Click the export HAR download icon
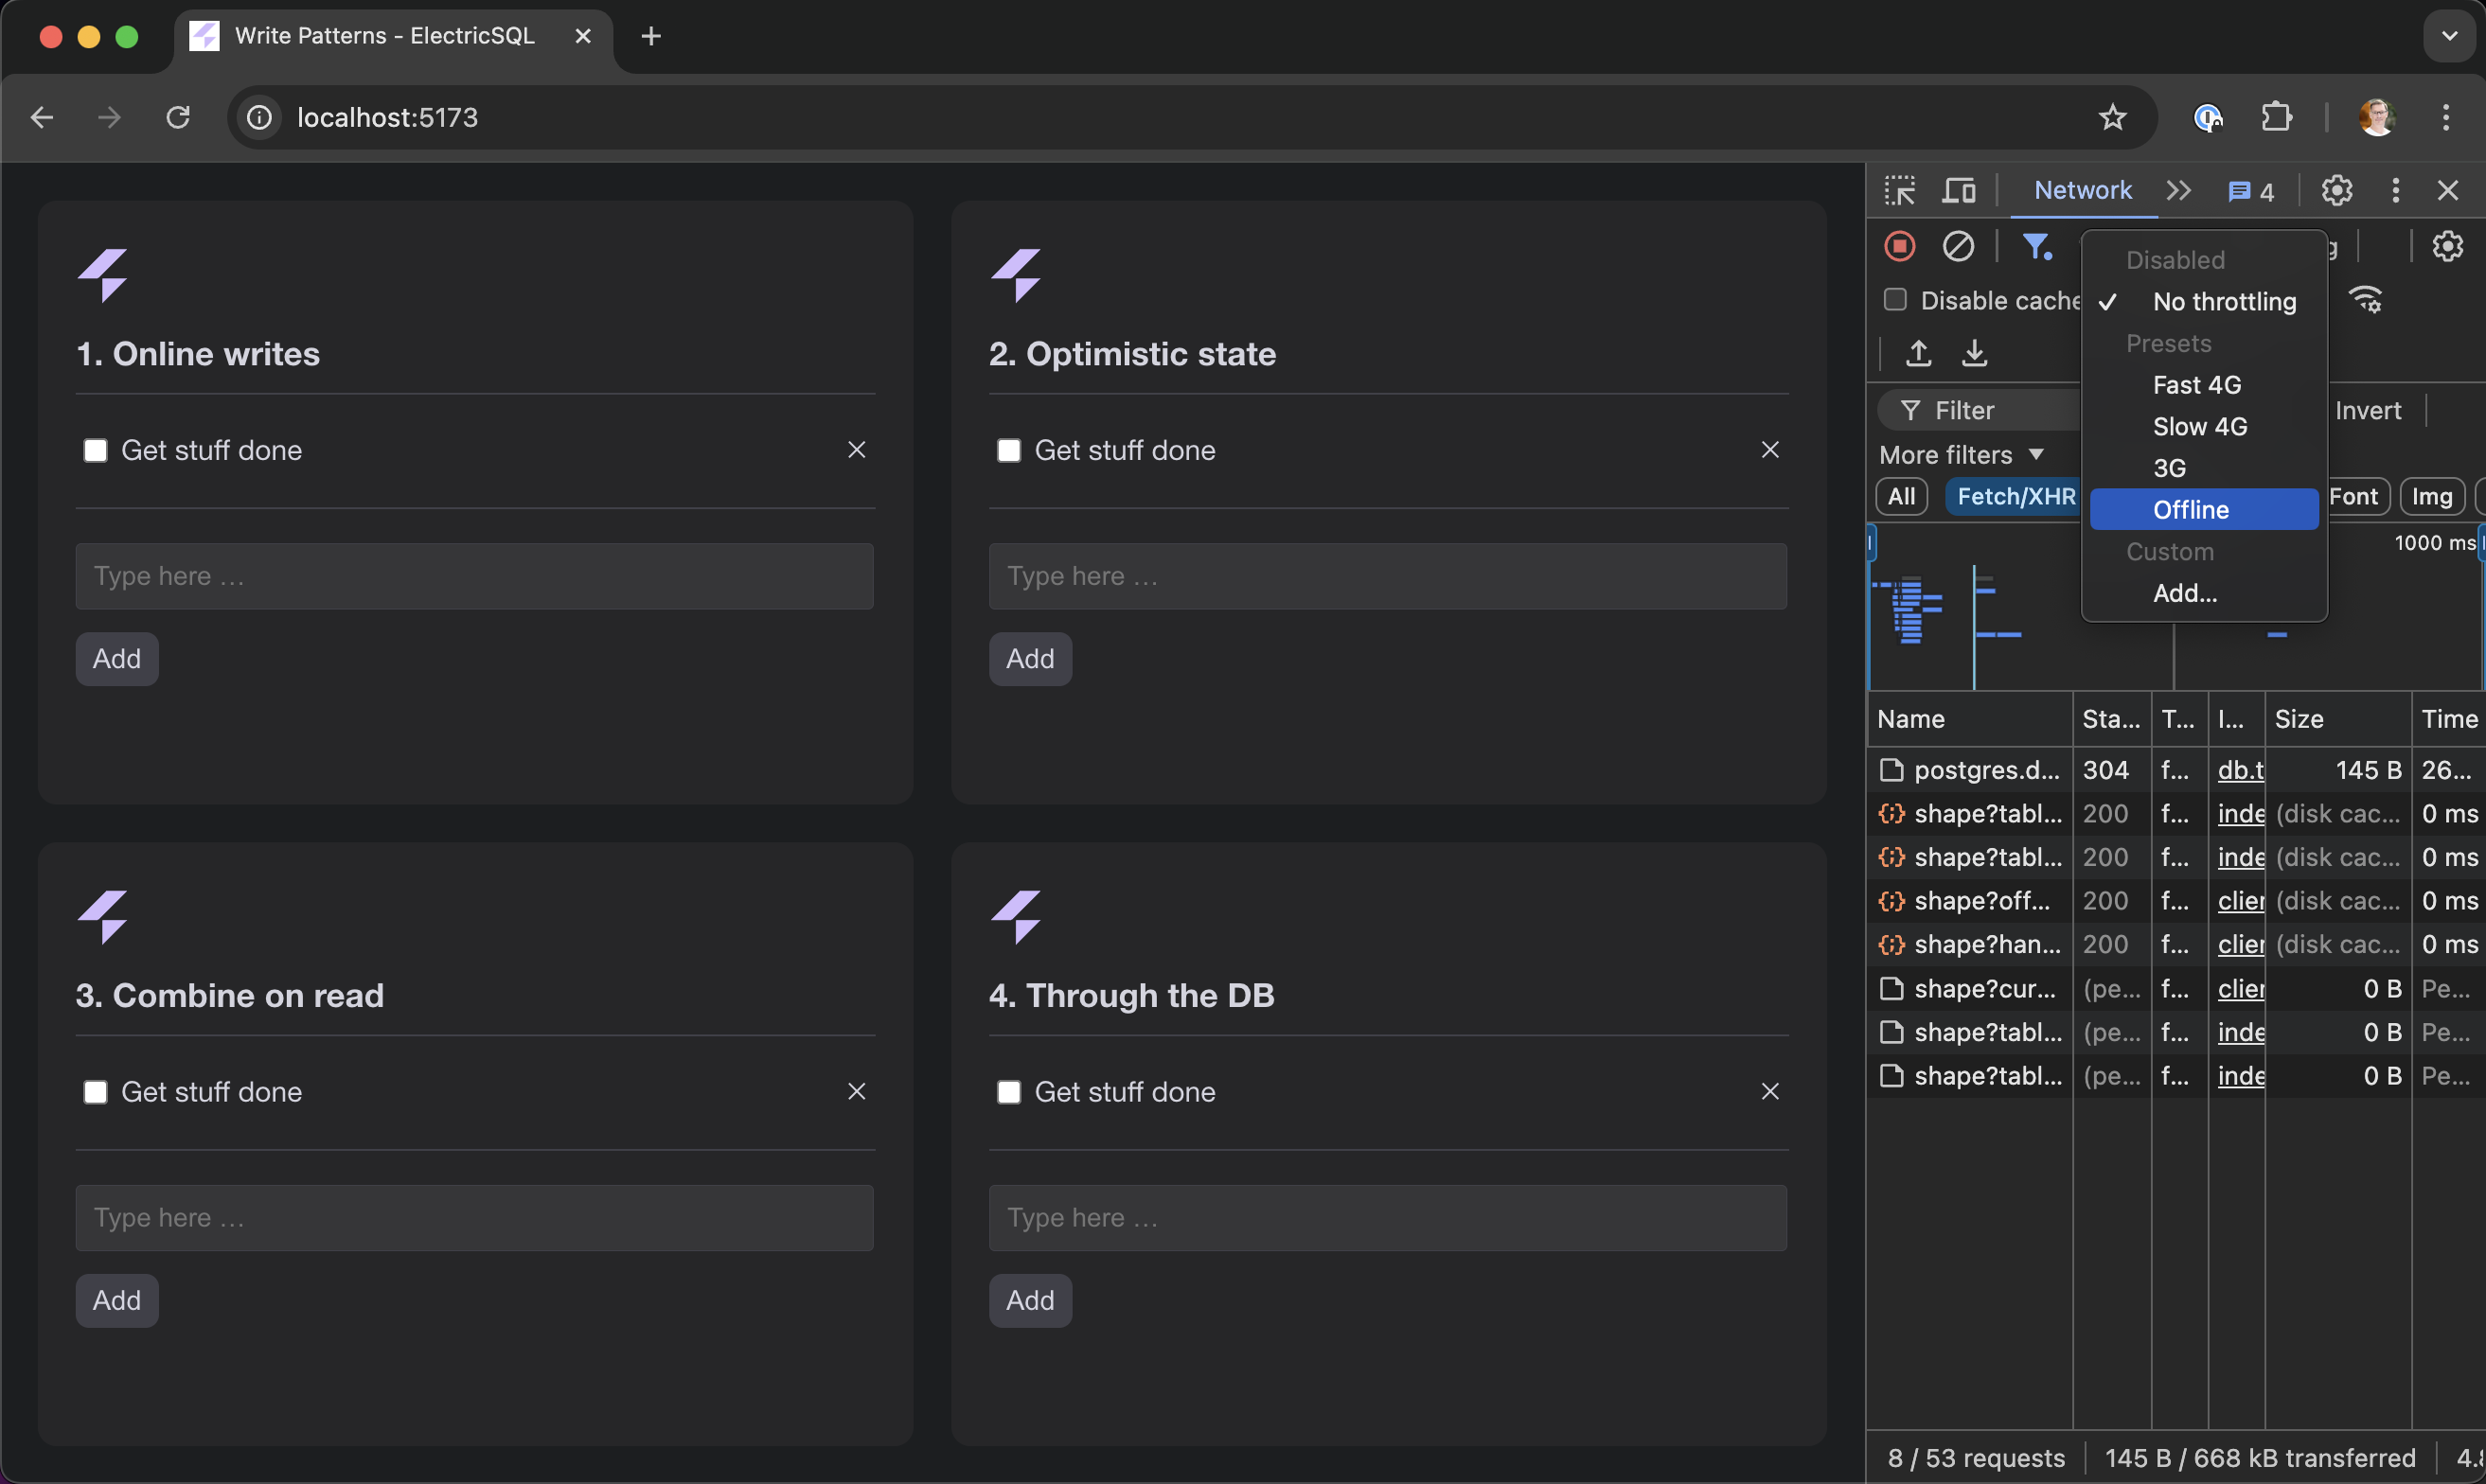This screenshot has height=1484, width=2486. coord(1974,353)
